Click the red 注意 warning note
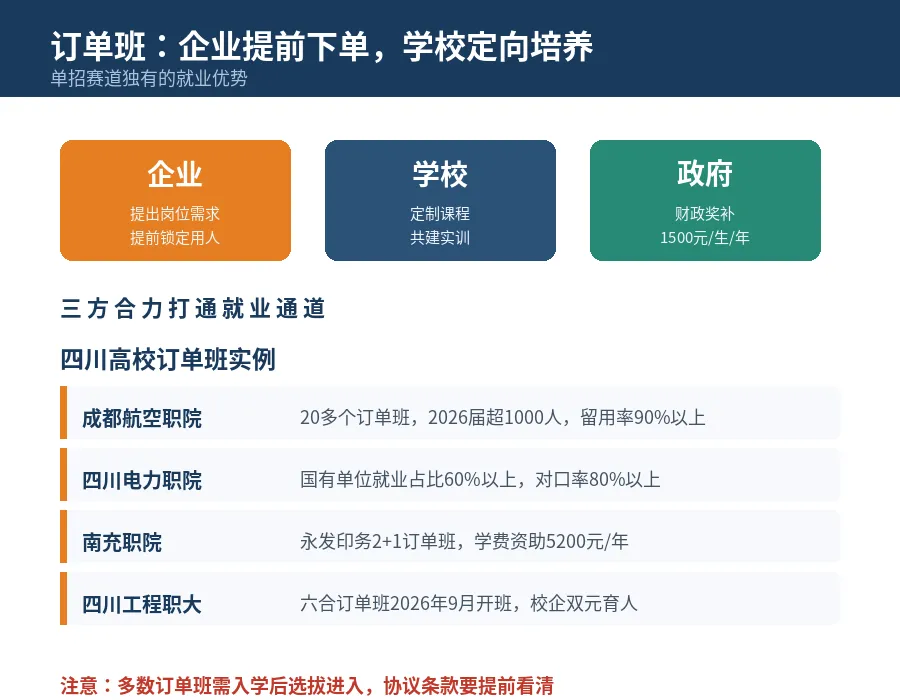The height and width of the screenshot is (700, 900). coord(307,686)
